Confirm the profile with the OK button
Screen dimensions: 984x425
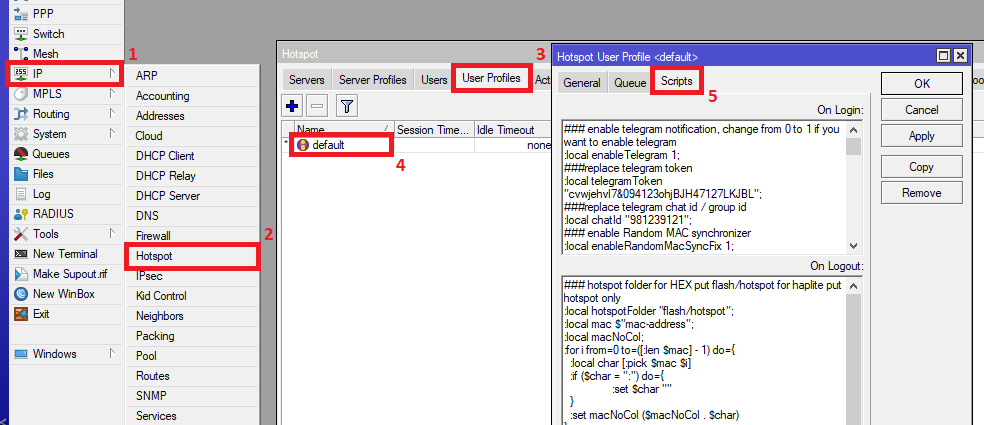pyautogui.click(x=922, y=83)
